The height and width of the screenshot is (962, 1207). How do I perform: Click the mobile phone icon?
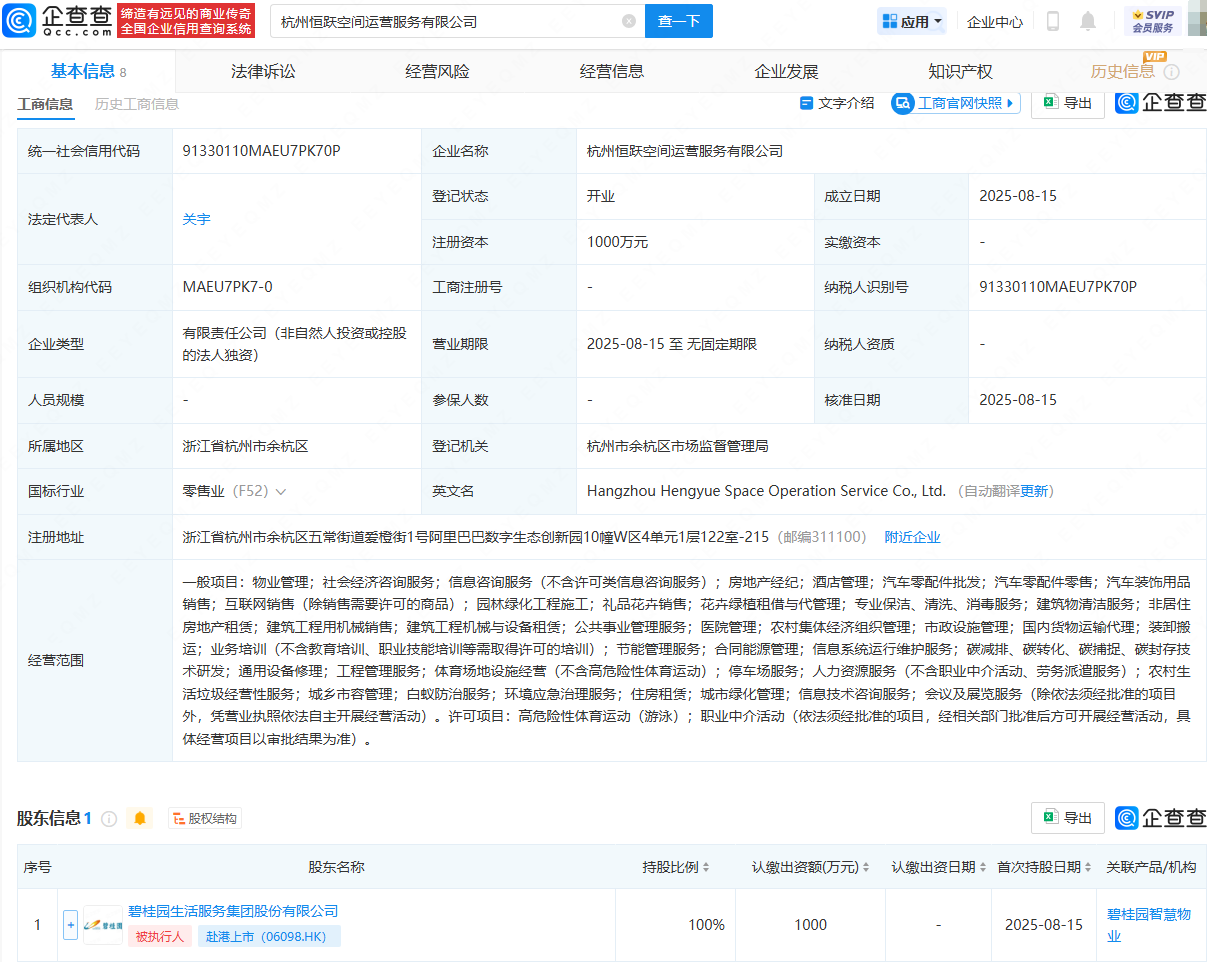pos(1053,21)
